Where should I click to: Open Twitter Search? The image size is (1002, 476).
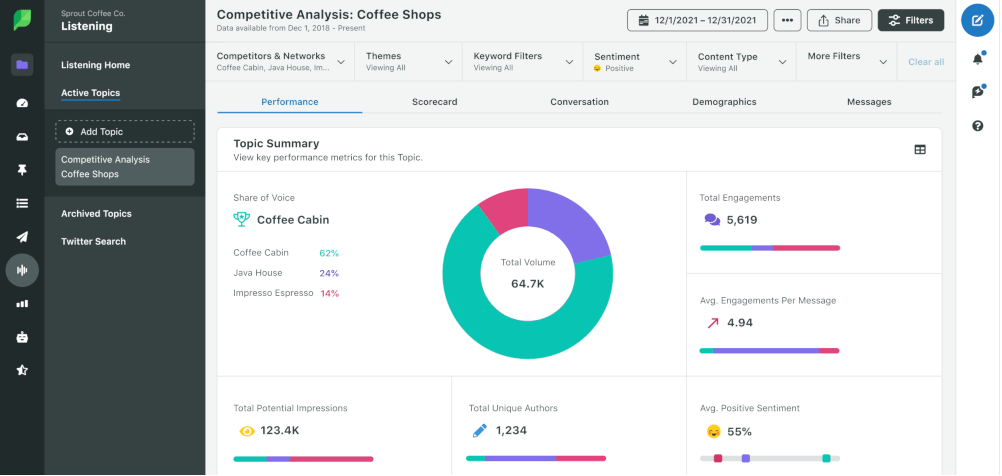93,242
